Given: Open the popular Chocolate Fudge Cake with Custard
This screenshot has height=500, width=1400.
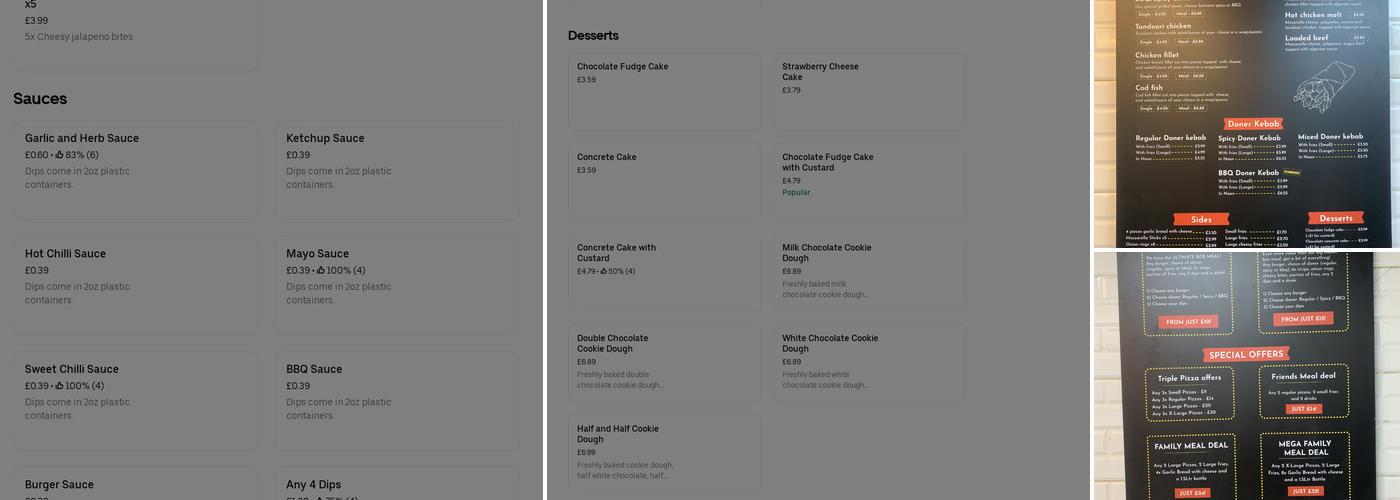Looking at the screenshot, I should coord(869,181).
